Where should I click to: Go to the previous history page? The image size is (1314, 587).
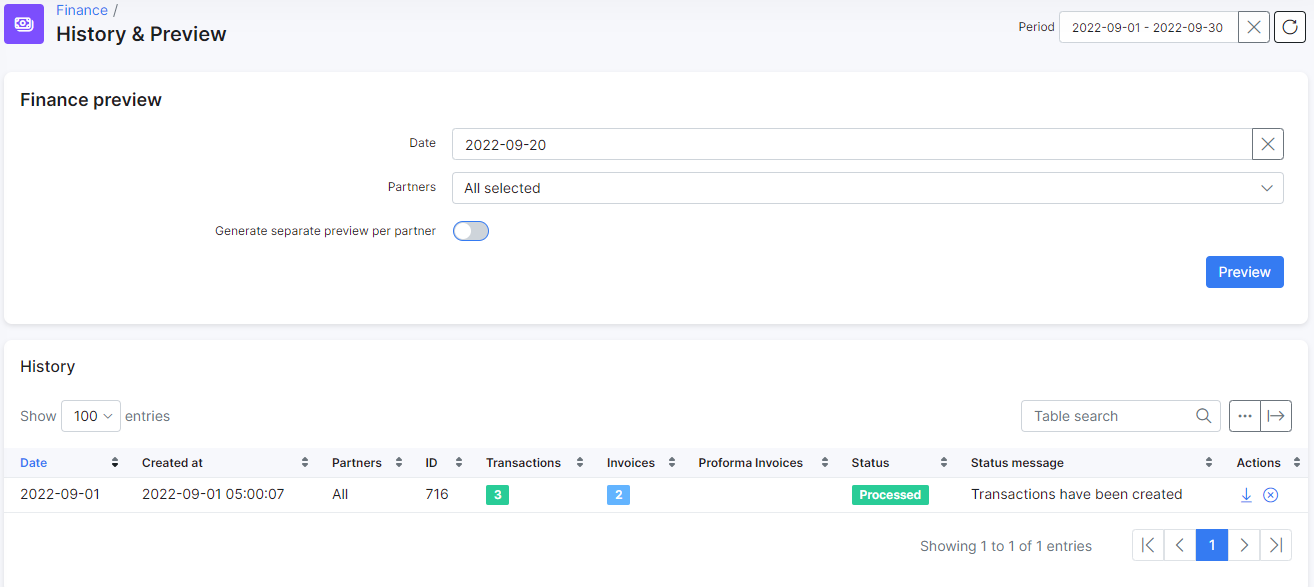pos(1180,545)
